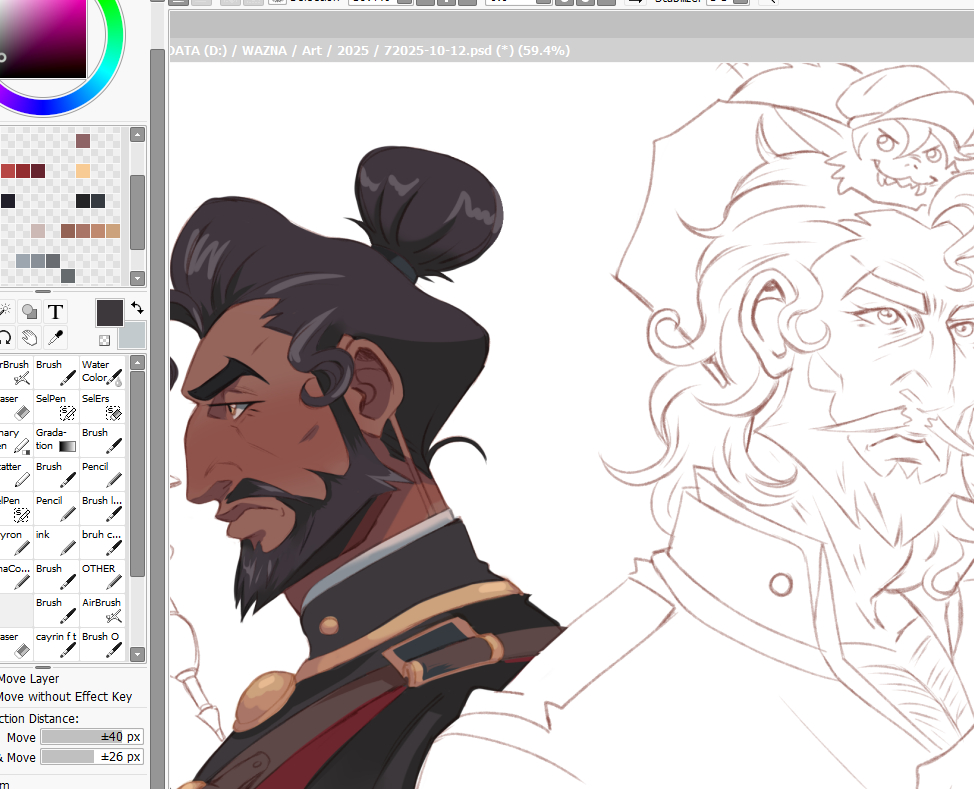Screen dimensions: 974x789
Task: Pick the Eyedropper tool
Action: point(55,338)
